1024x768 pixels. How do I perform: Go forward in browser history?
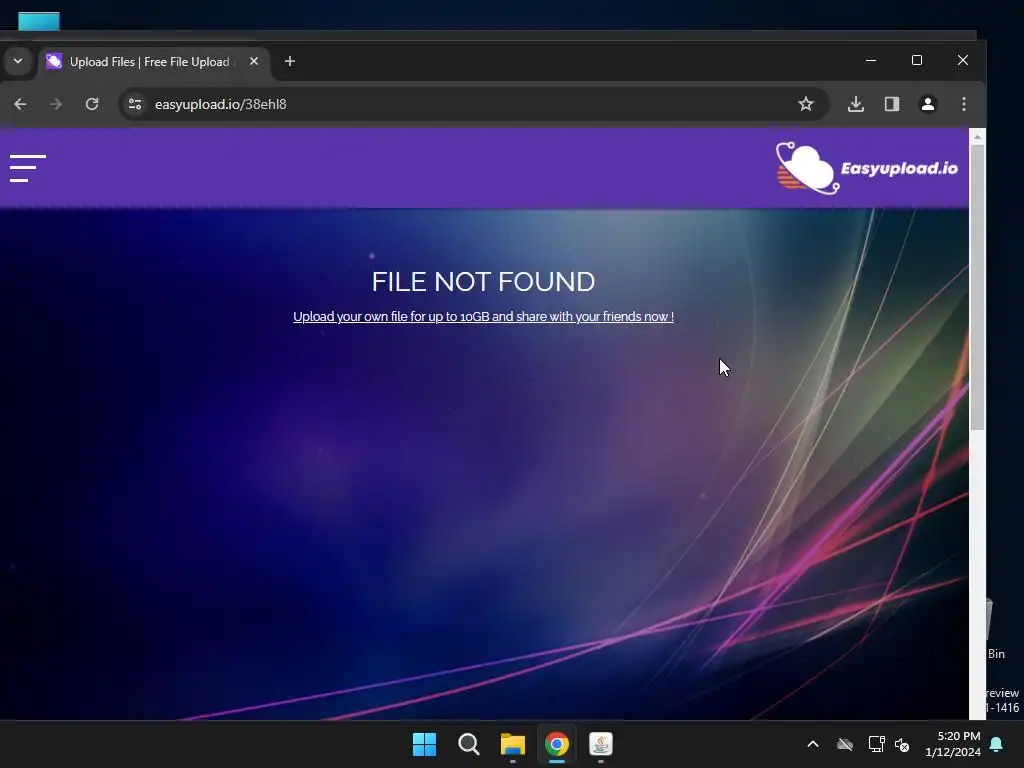pyautogui.click(x=56, y=104)
